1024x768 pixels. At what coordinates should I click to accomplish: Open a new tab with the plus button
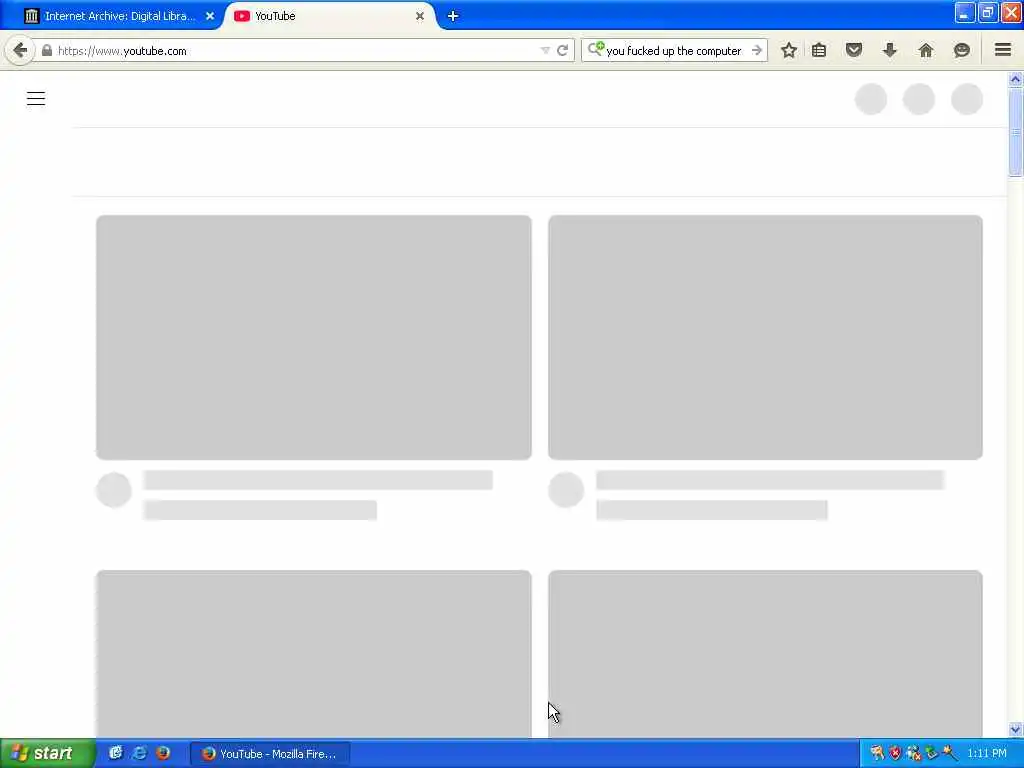453,16
